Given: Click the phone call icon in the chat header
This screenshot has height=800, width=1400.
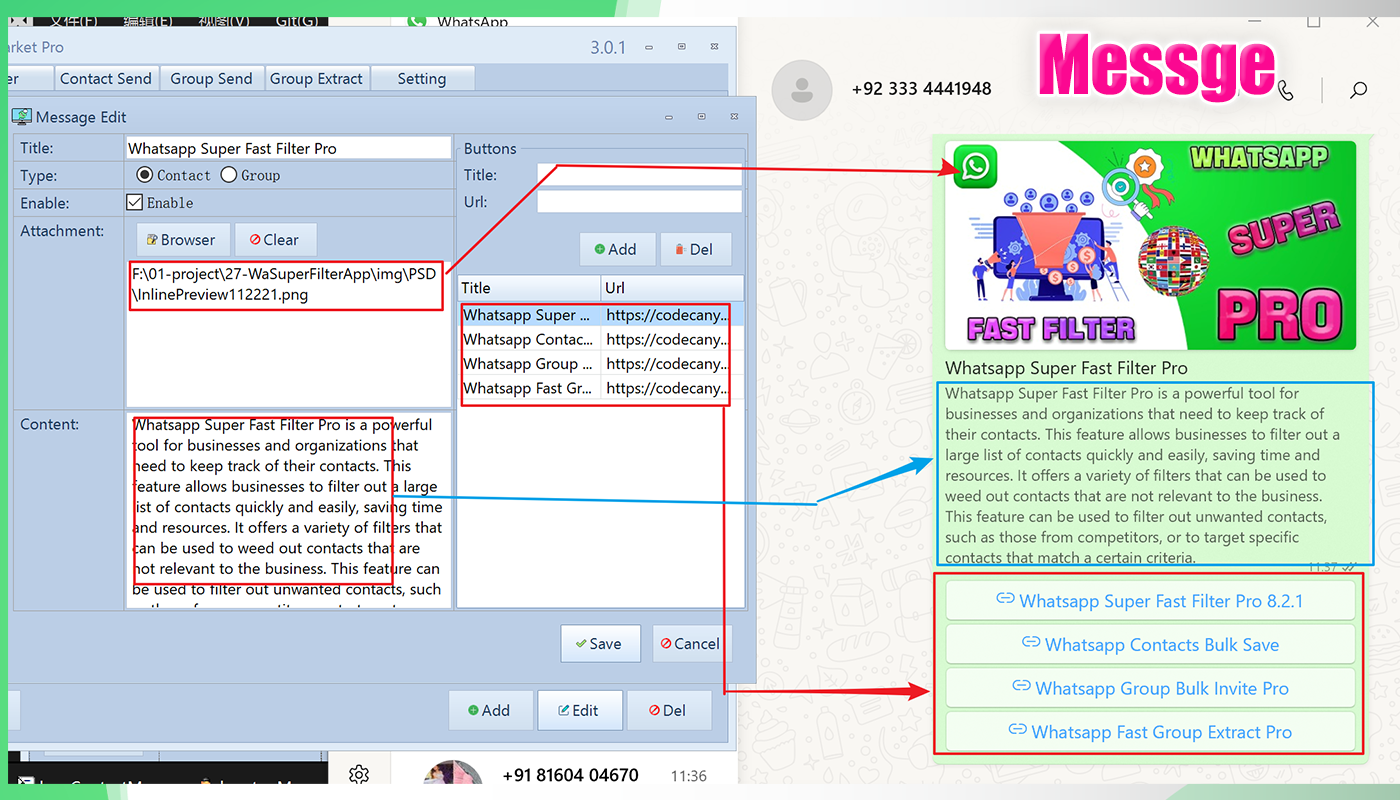Looking at the screenshot, I should pyautogui.click(x=1286, y=90).
